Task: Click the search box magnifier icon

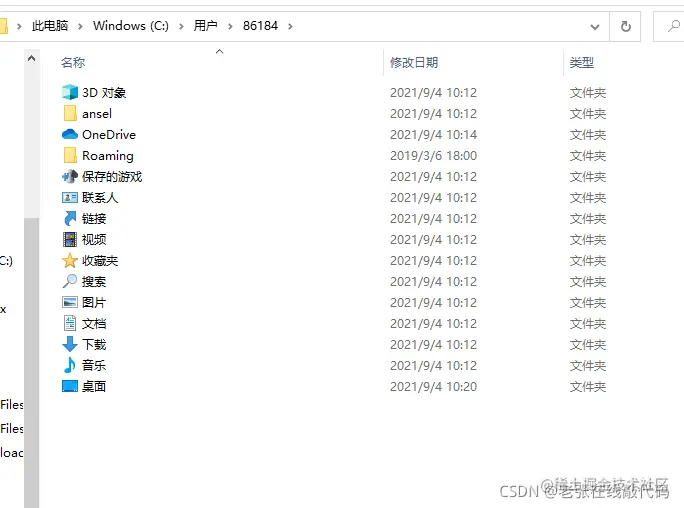Action: point(674,26)
